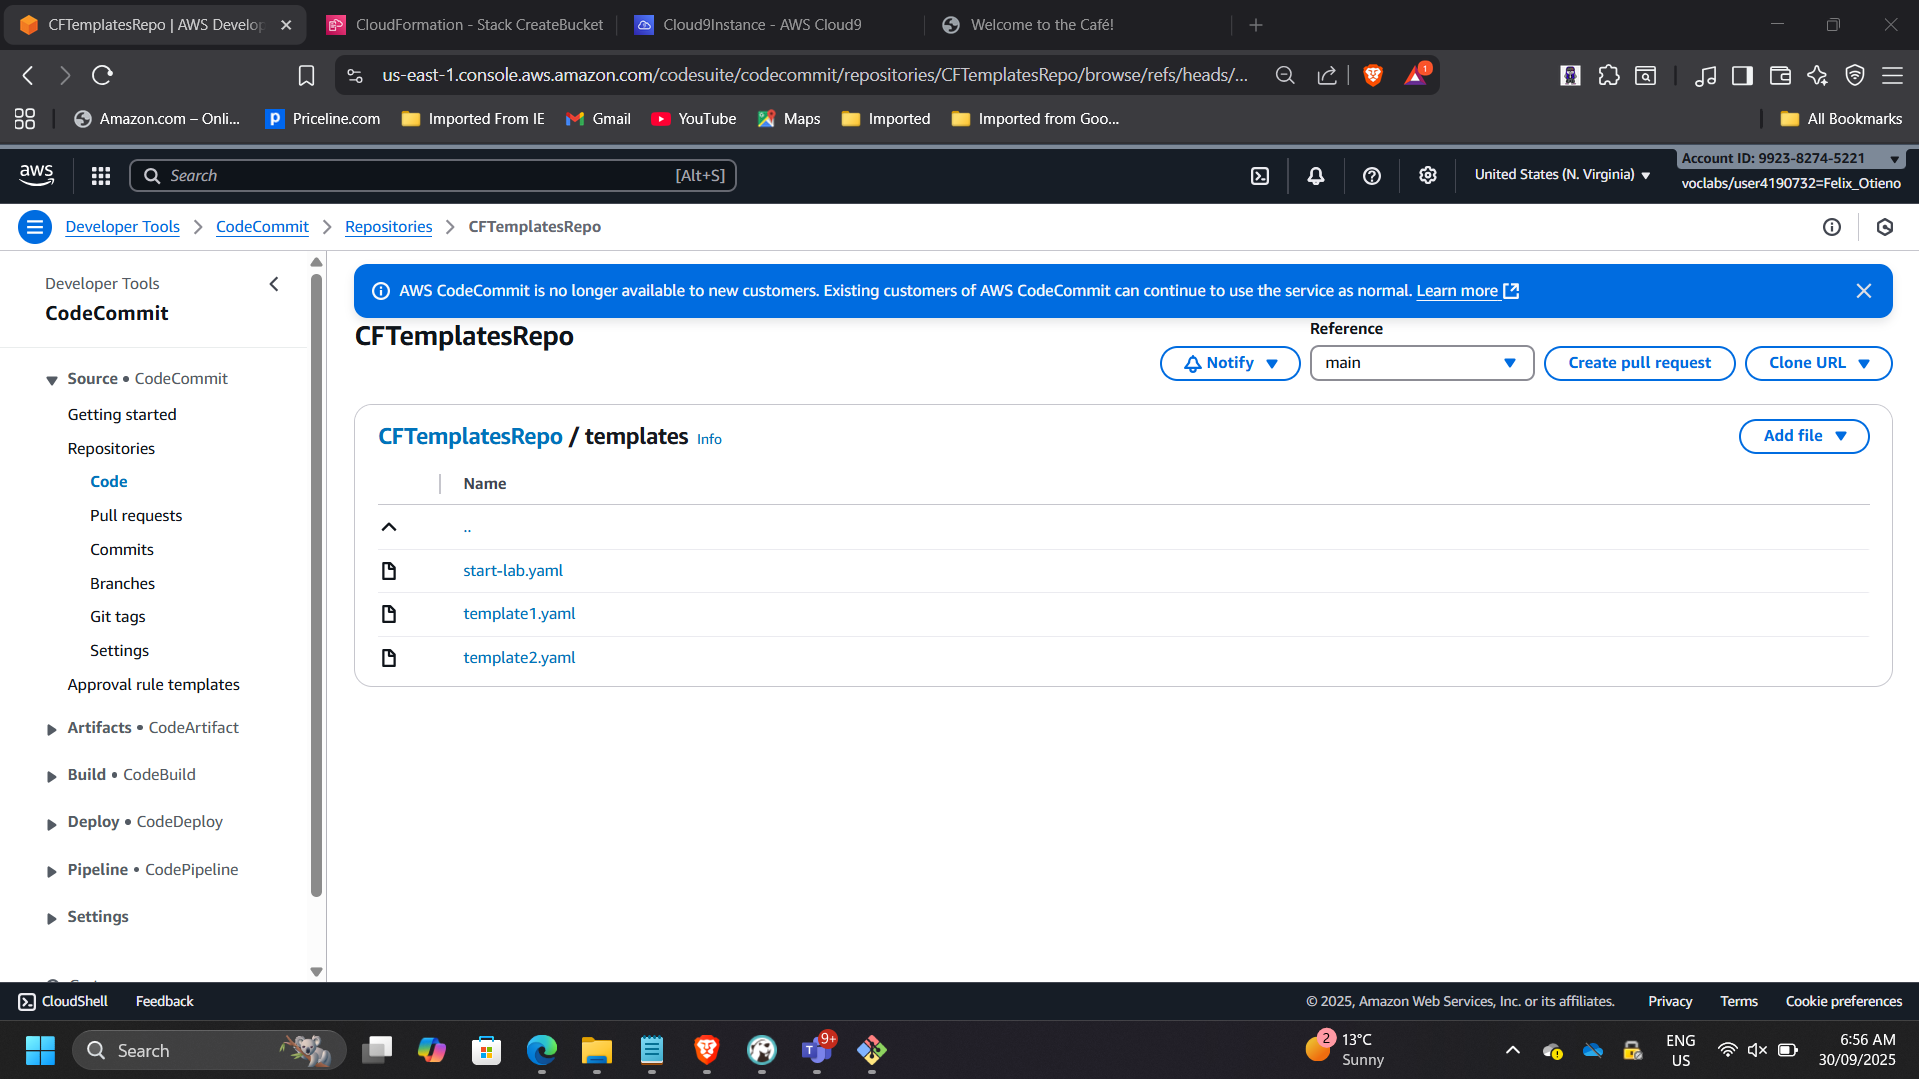The height and width of the screenshot is (1079, 1919).
Task: Open the main branch Reference dropdown
Action: [x=1420, y=362]
